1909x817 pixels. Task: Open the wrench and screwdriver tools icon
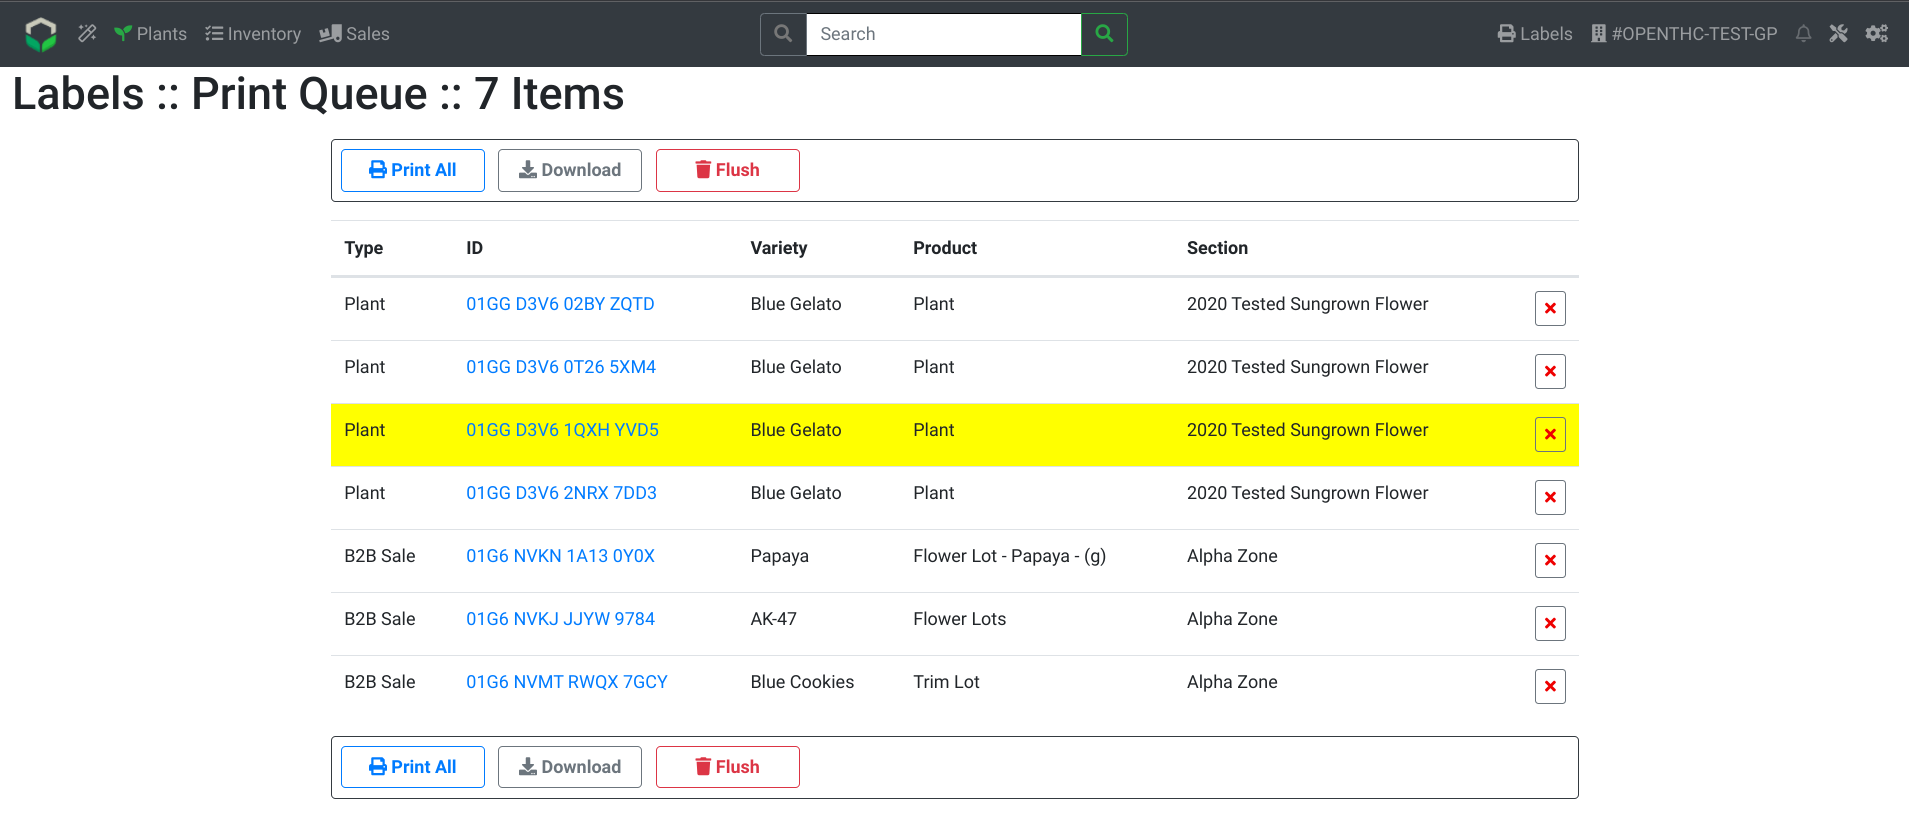pos(1838,34)
